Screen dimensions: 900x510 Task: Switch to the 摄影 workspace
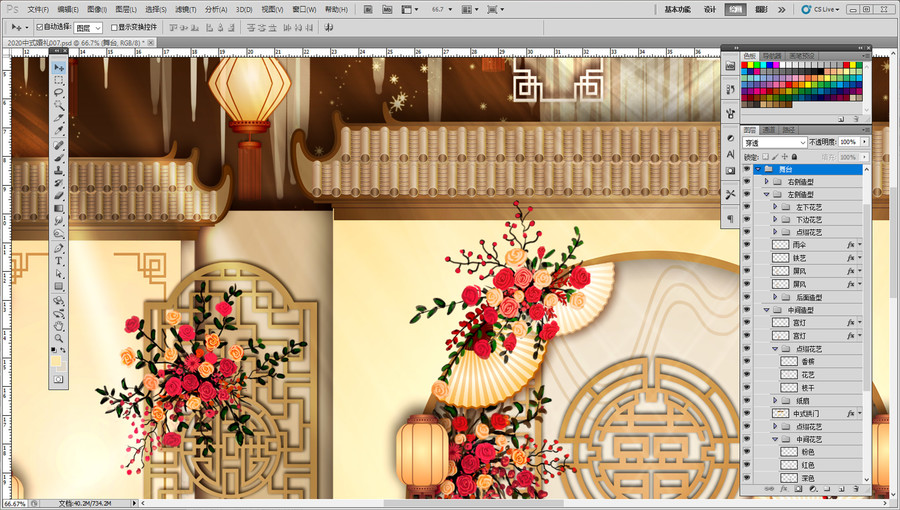762,10
